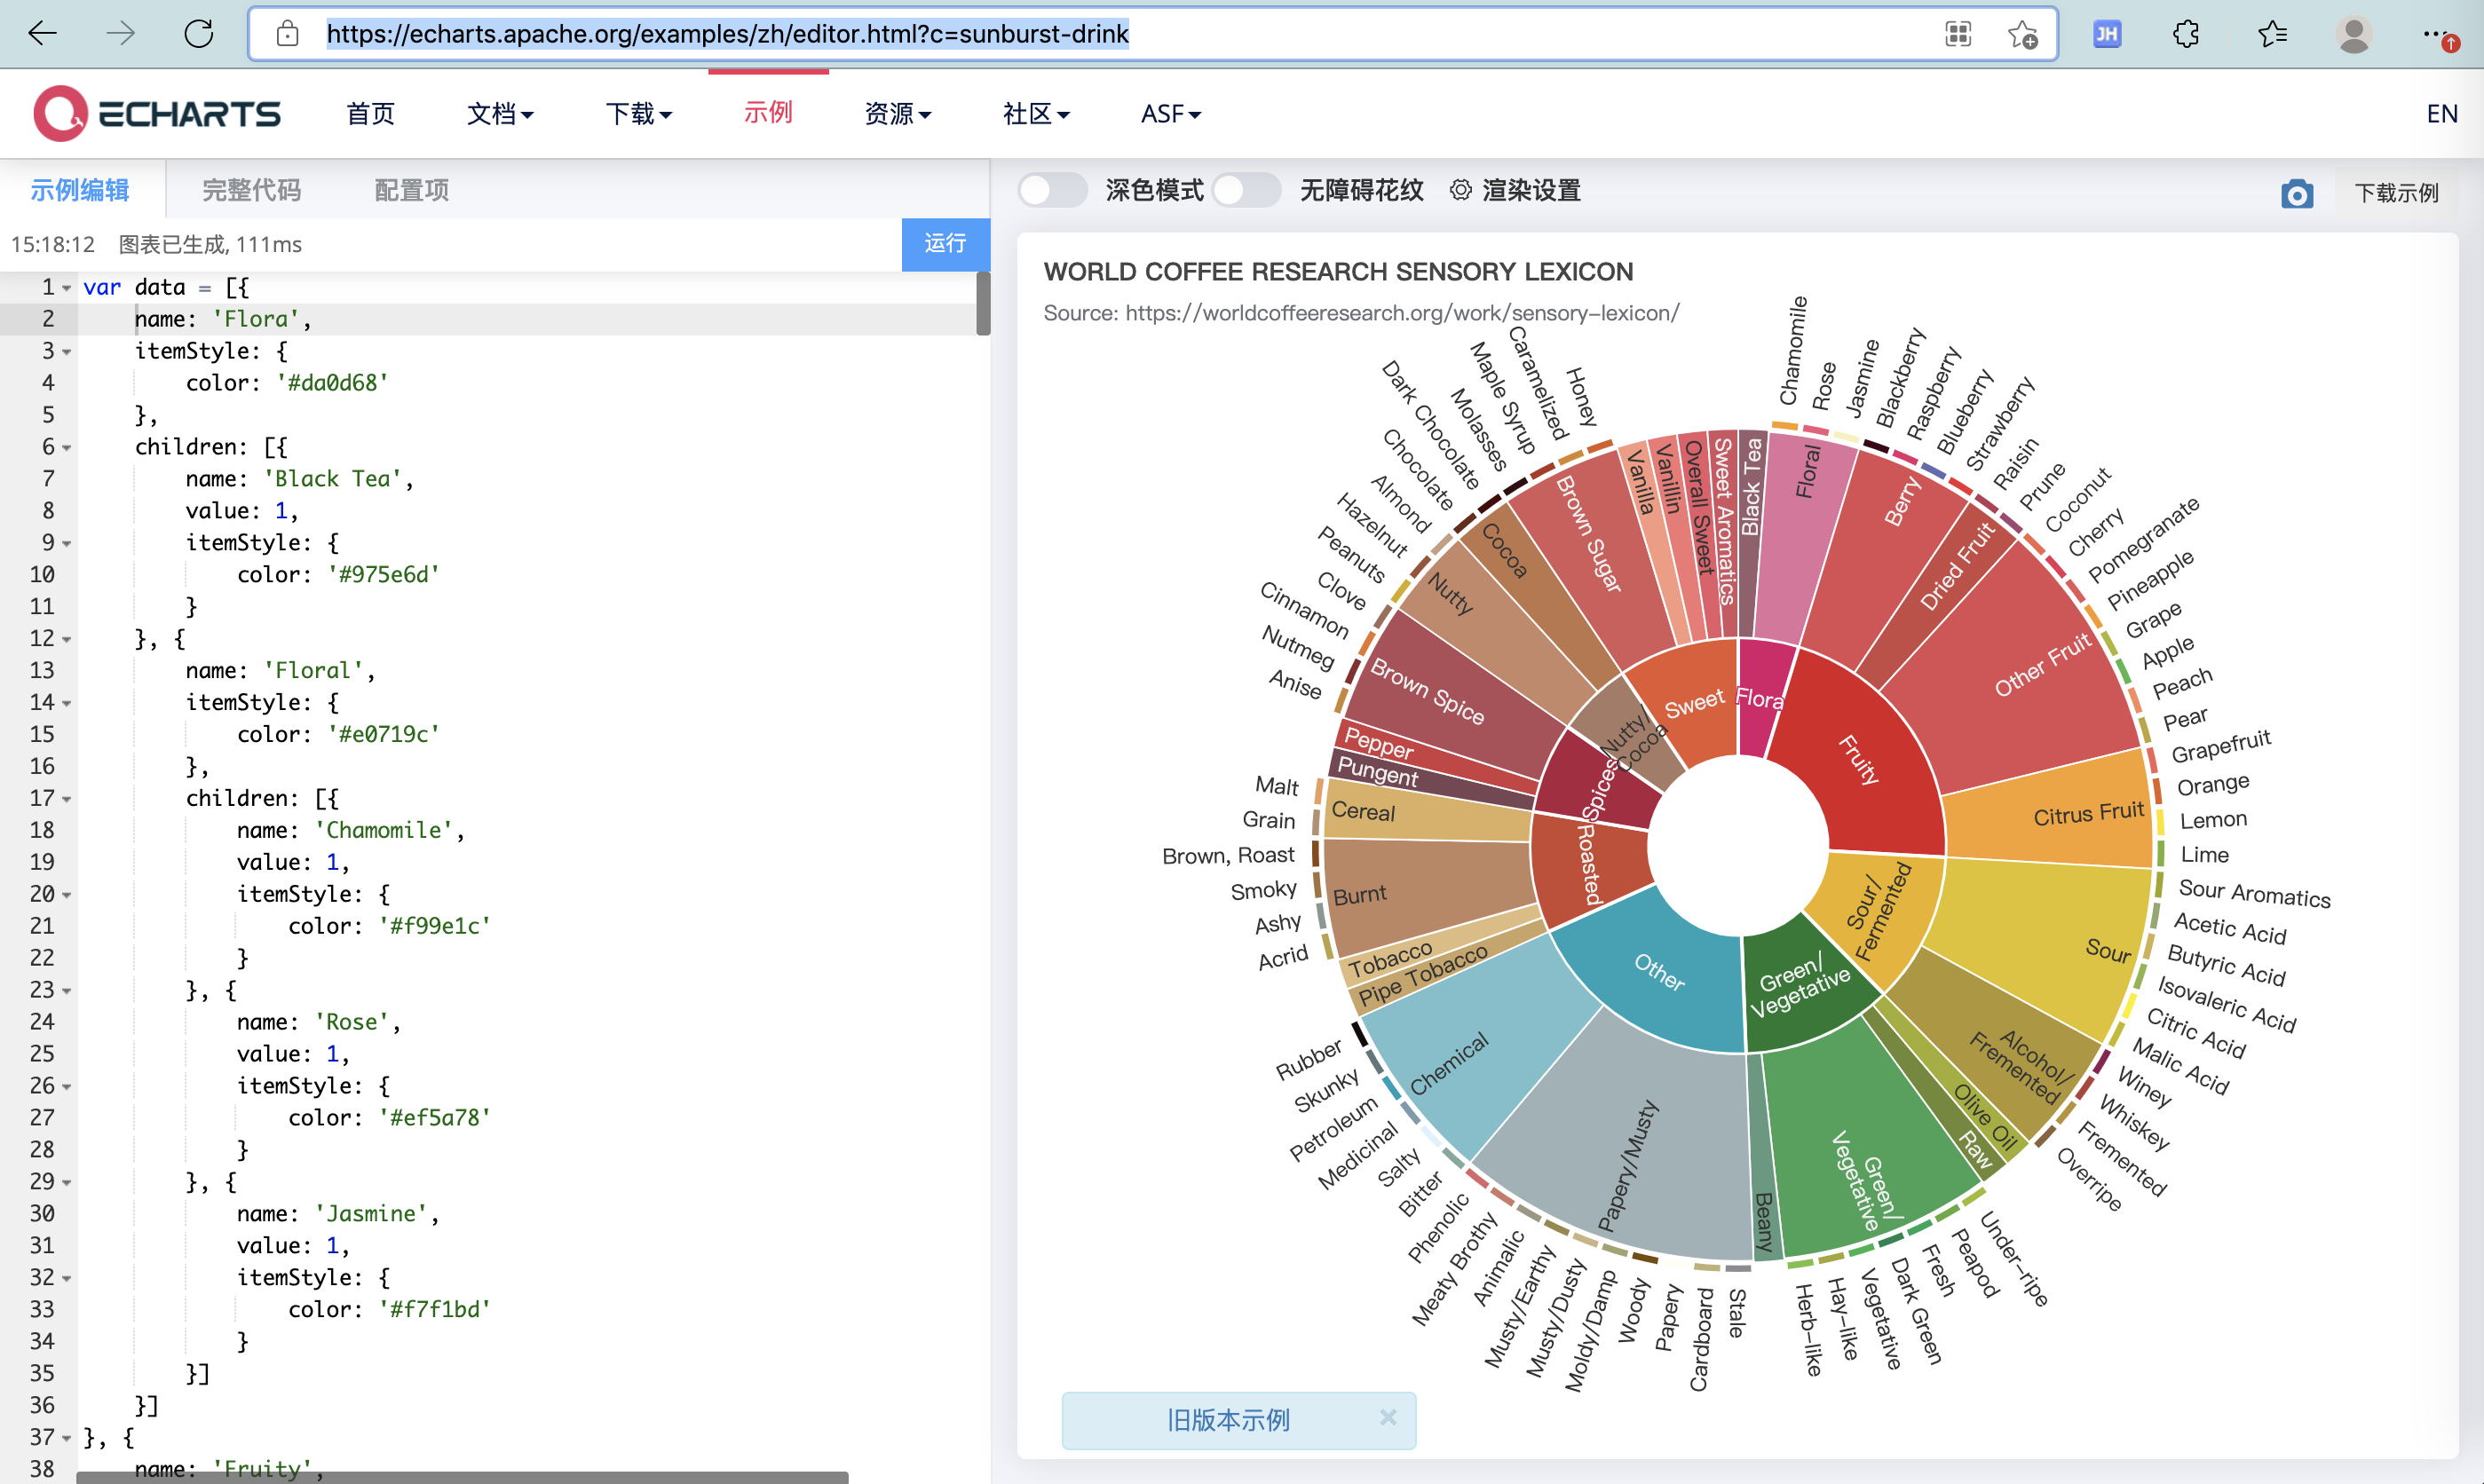Click the ECharts logo

pyautogui.click(x=157, y=113)
